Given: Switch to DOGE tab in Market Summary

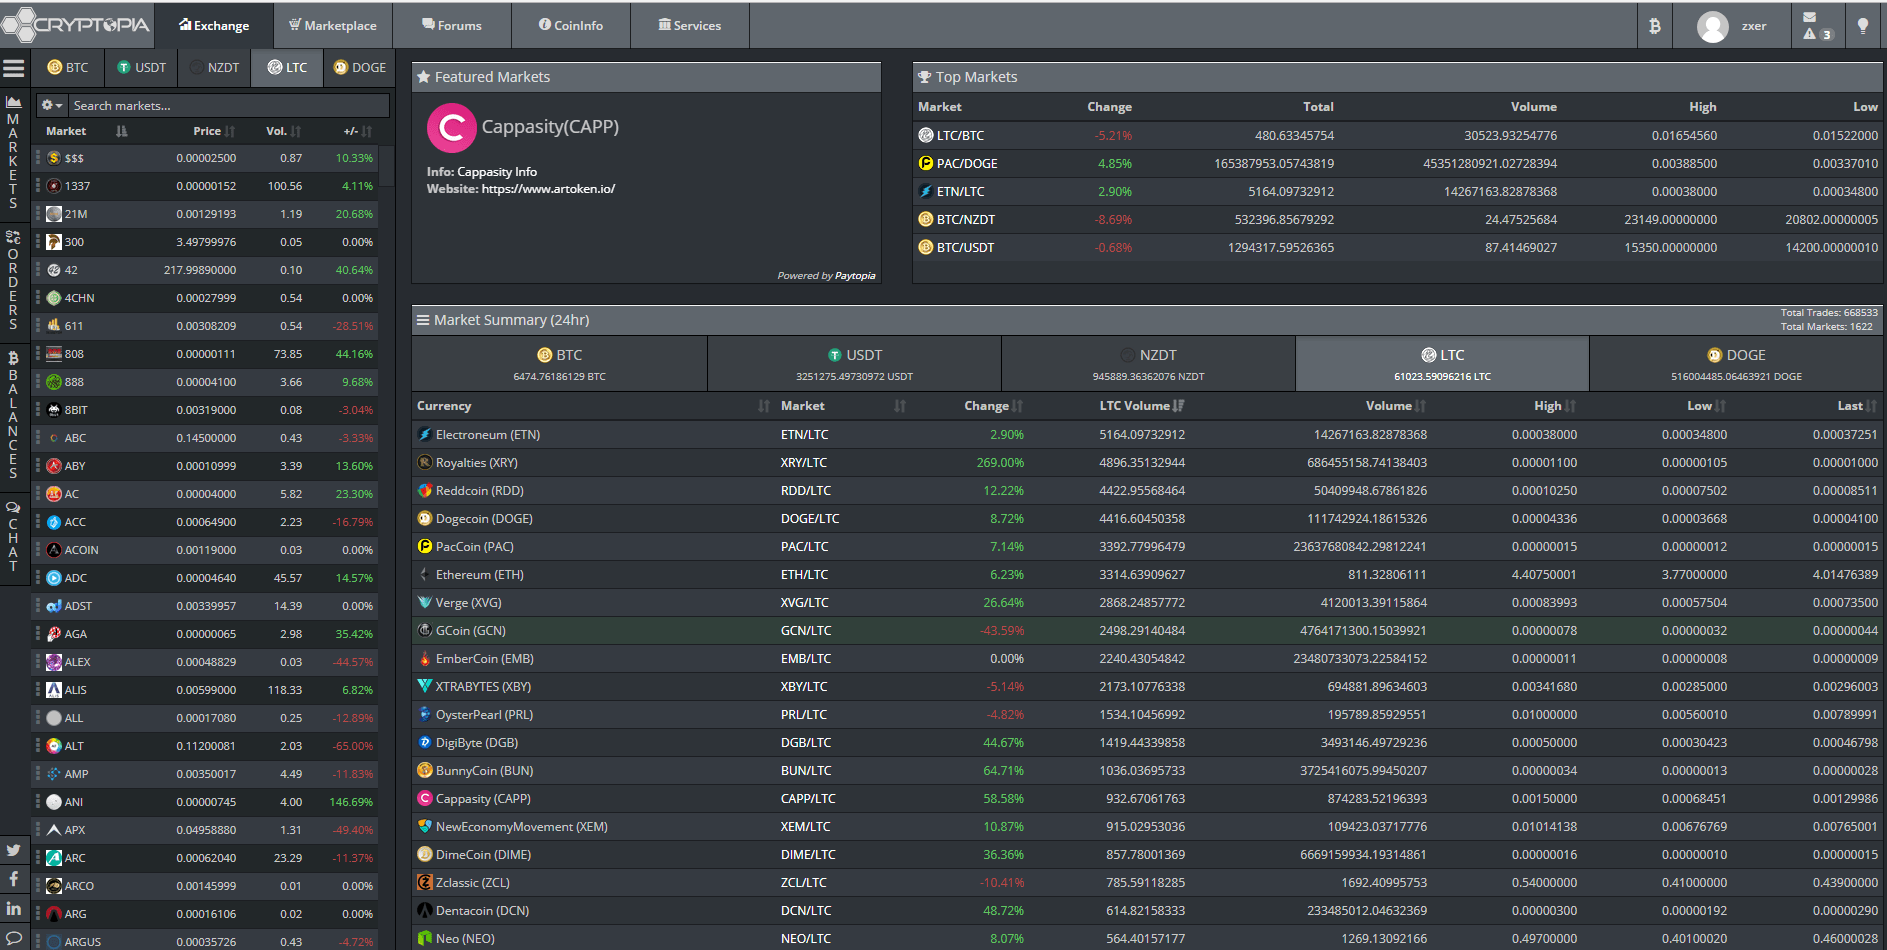Looking at the screenshot, I should 1736,364.
